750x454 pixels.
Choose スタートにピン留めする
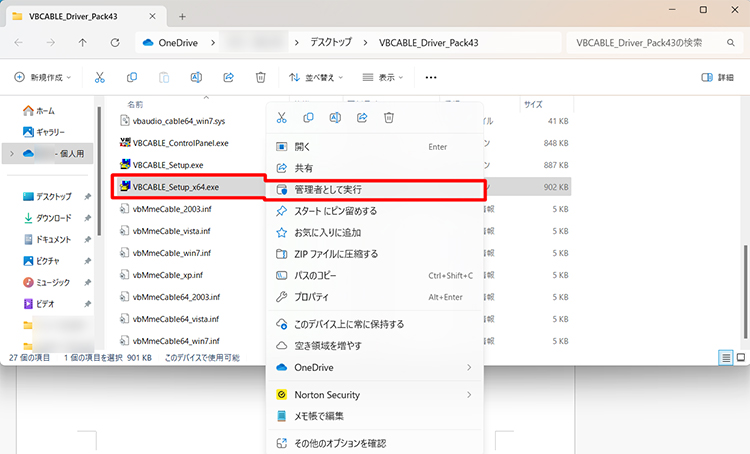pyautogui.click(x=375, y=211)
